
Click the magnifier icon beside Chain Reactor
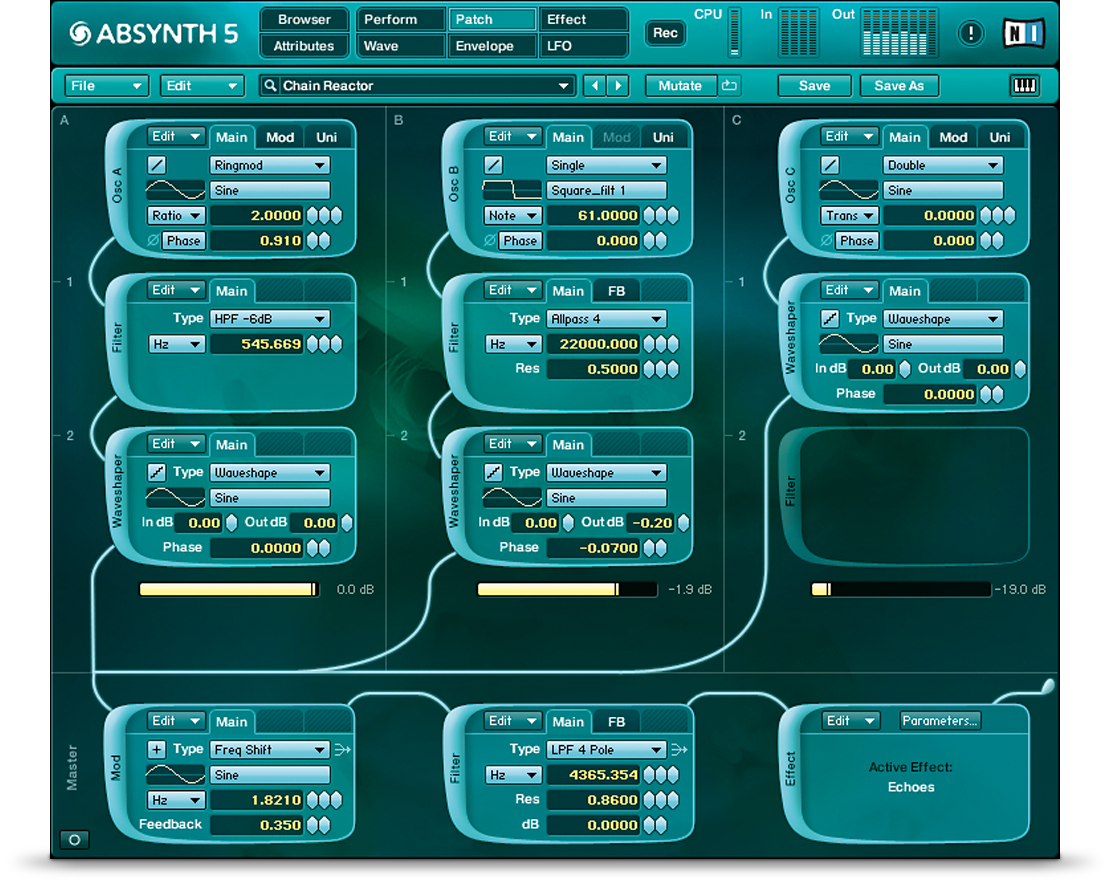pos(270,86)
